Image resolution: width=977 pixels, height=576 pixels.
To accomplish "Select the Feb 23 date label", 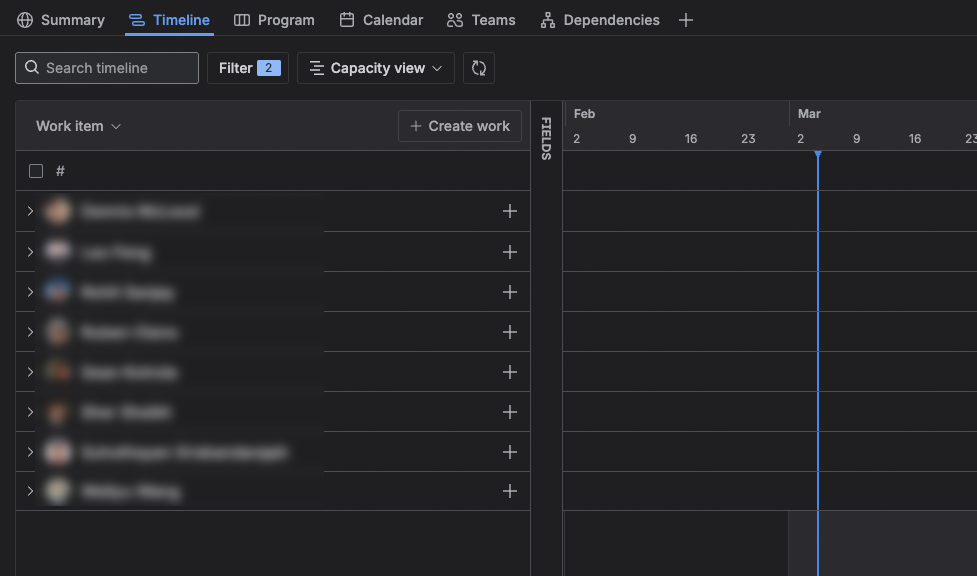I will tap(748, 138).
